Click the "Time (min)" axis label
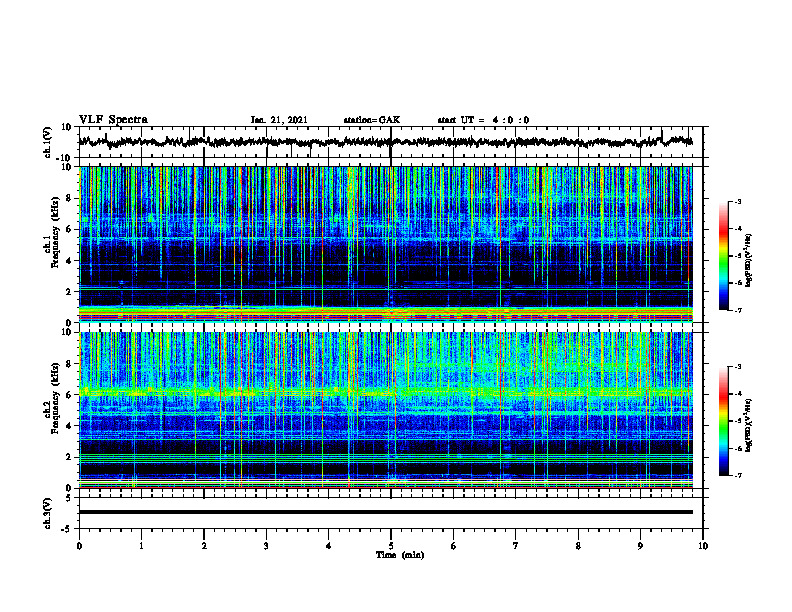Image resolution: width=792 pixels, height=612 pixels. [400, 555]
